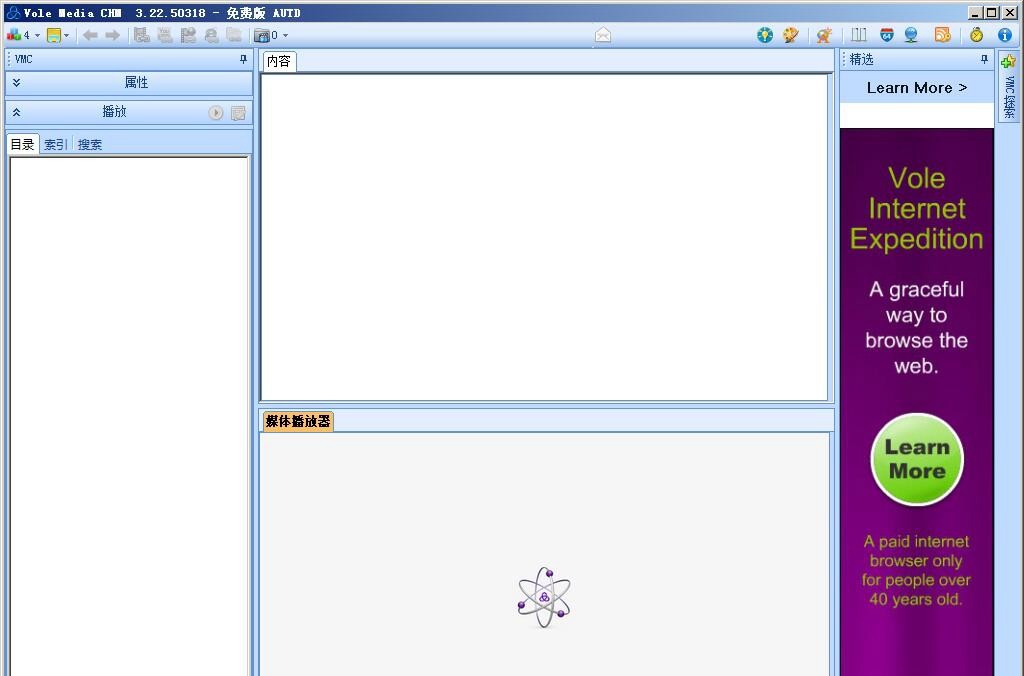This screenshot has height=676, width=1024.
Task: Click the green Learn More round button
Action: click(917, 459)
